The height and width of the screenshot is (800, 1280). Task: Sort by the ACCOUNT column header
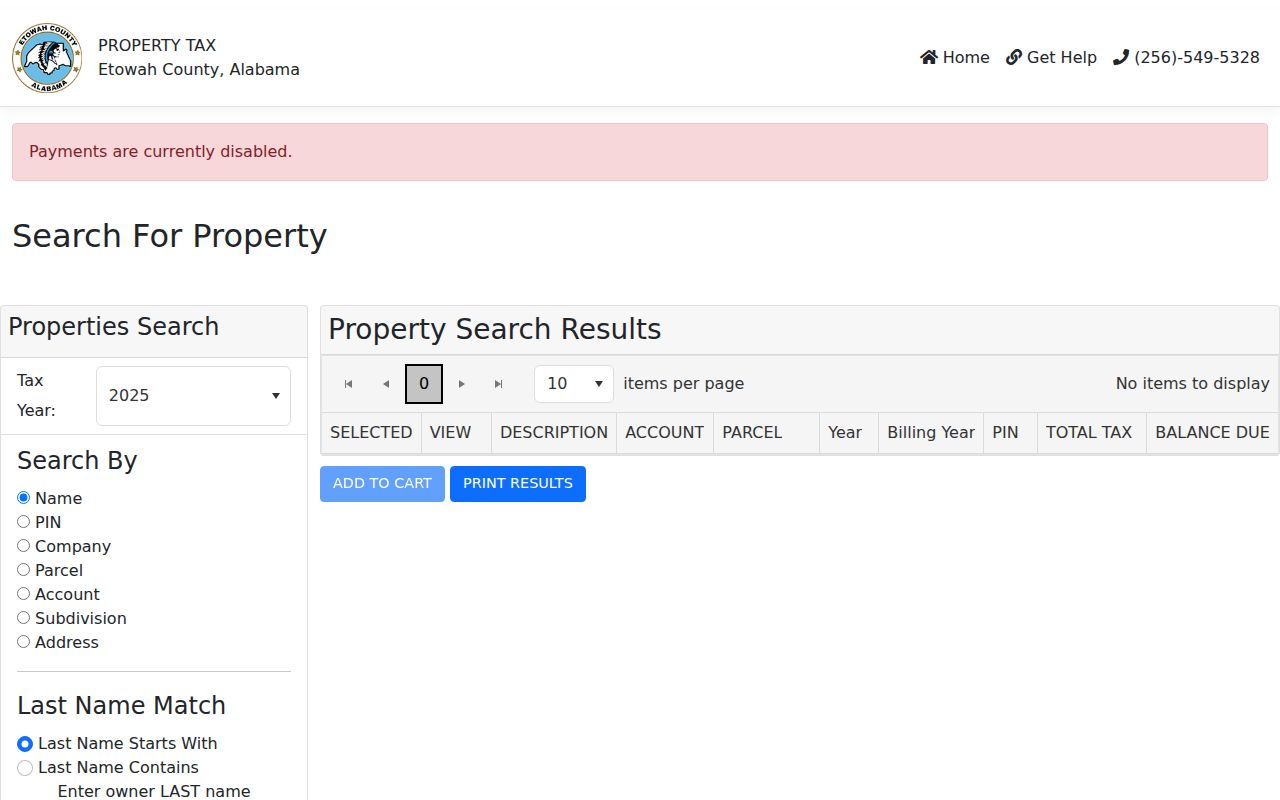(x=665, y=433)
